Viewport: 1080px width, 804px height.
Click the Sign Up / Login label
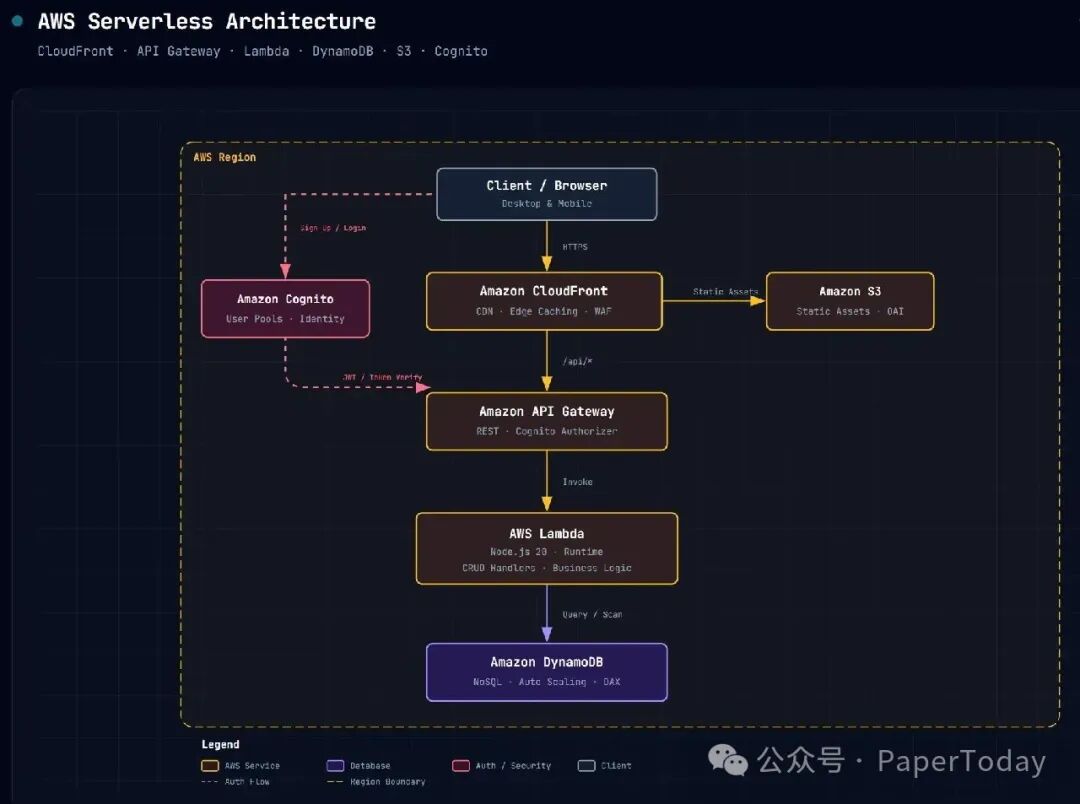pyautogui.click(x=333, y=228)
